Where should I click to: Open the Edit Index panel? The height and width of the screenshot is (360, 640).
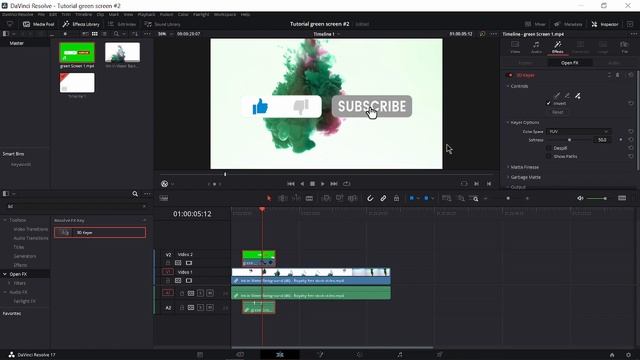coord(122,24)
